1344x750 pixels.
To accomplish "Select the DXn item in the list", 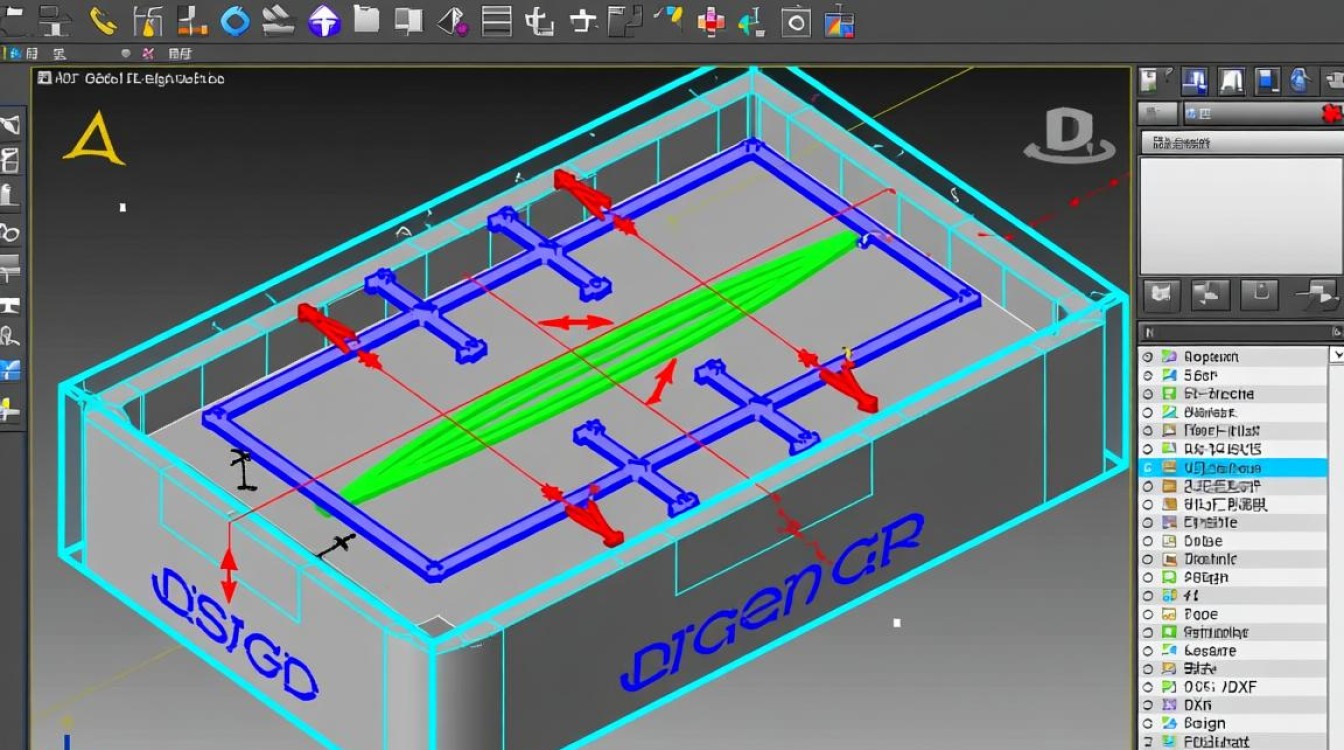I will (x=1198, y=705).
